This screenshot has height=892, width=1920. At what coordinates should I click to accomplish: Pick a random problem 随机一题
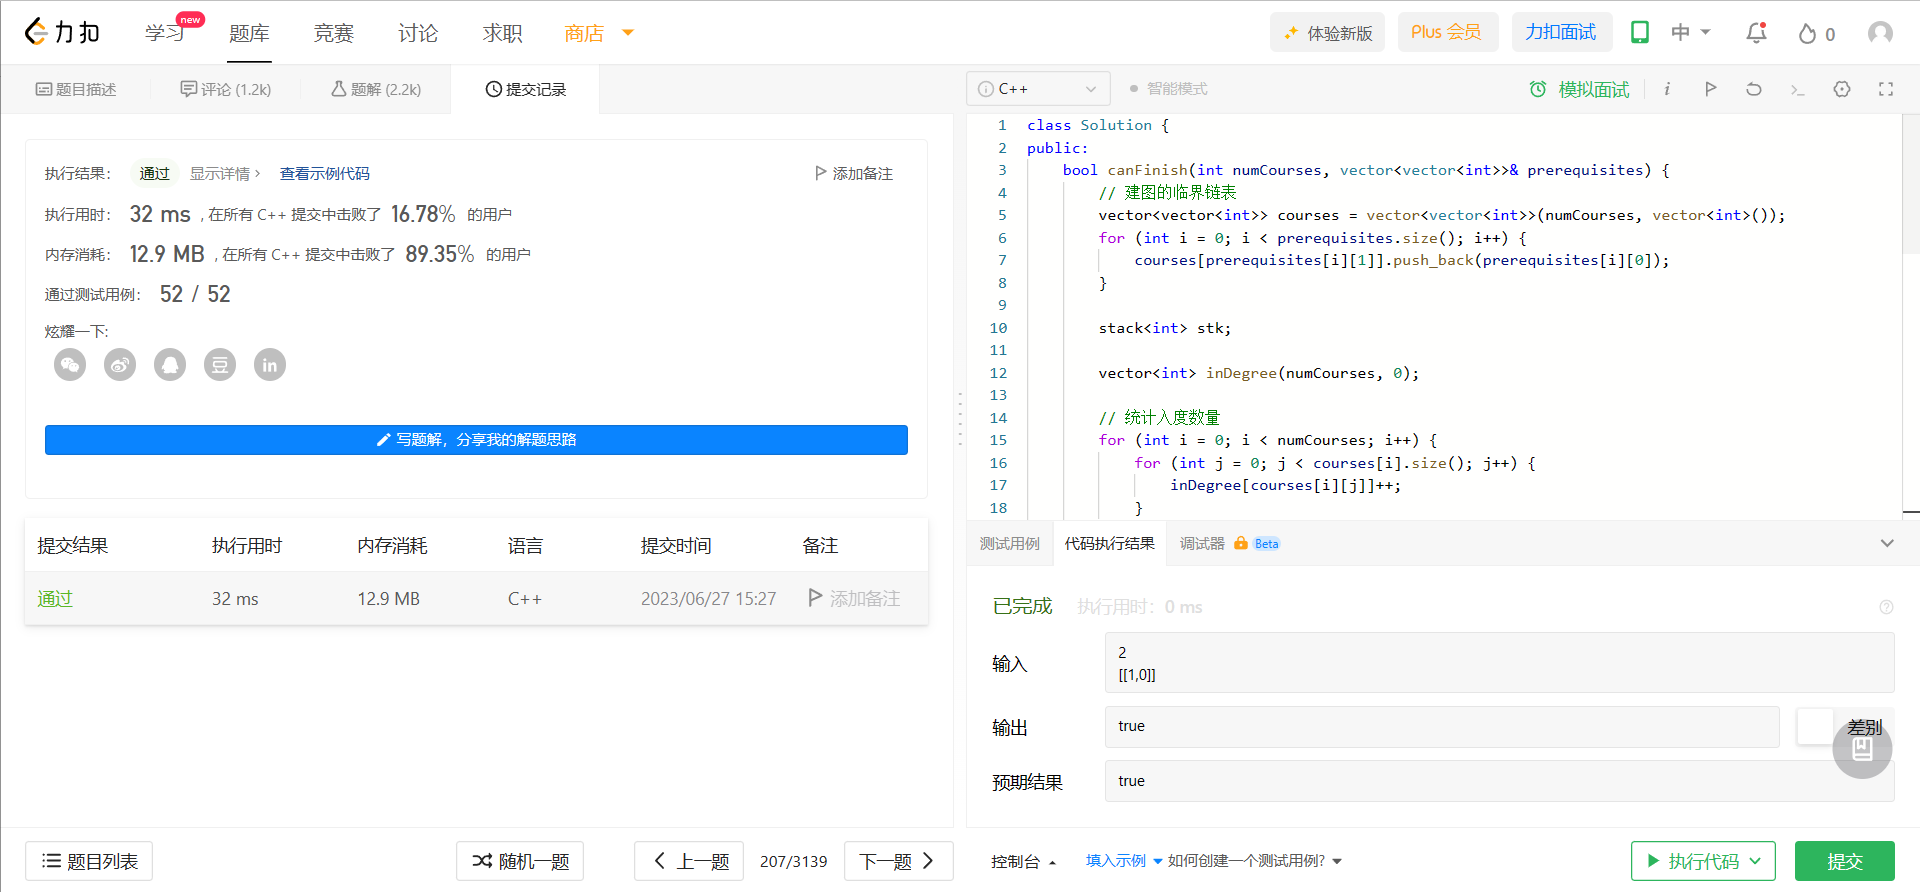[x=520, y=861]
